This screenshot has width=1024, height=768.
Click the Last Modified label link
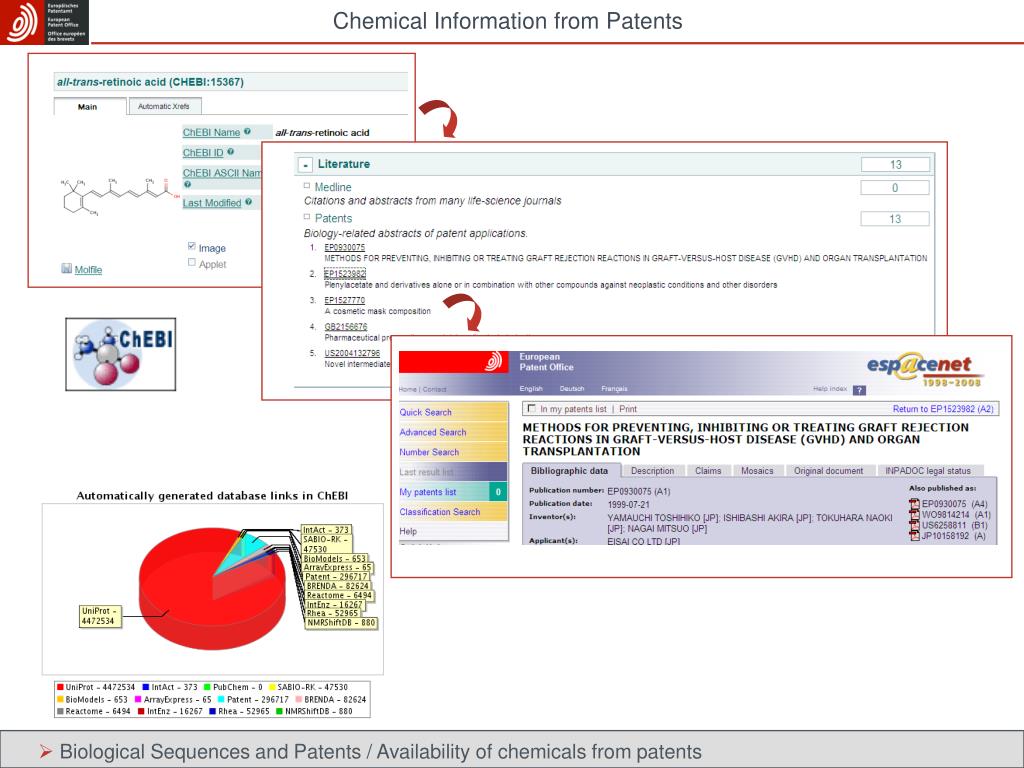pyautogui.click(x=212, y=203)
